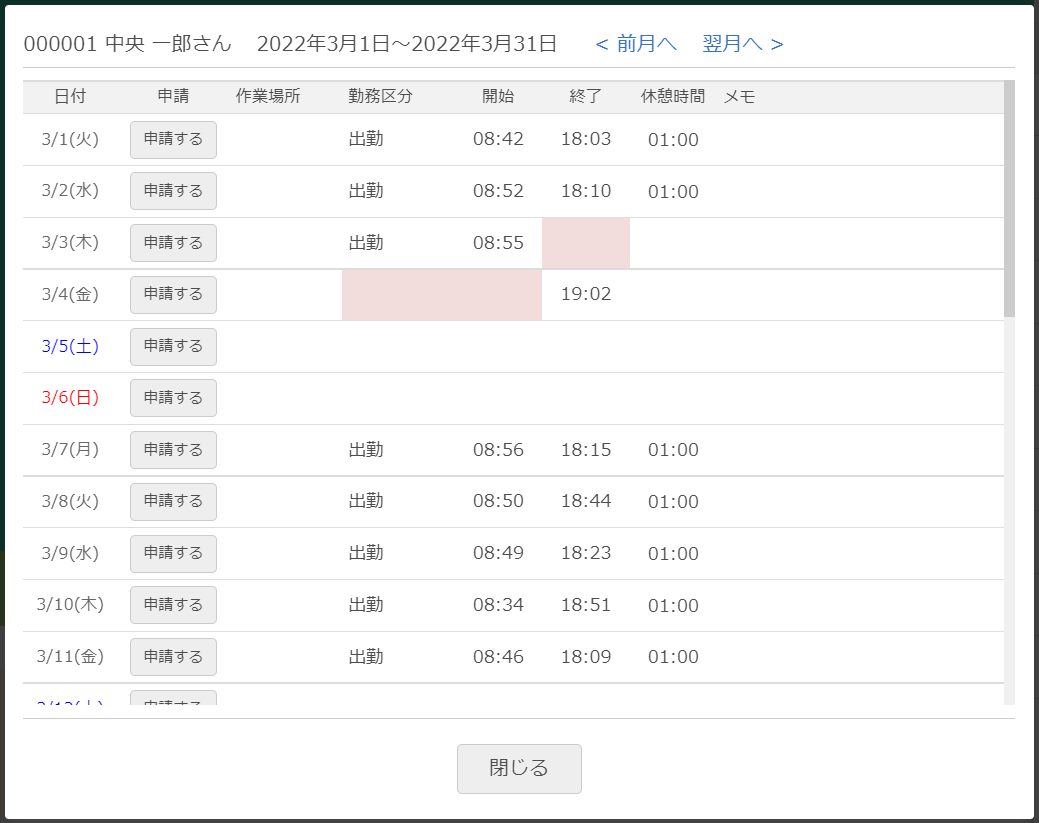Click the 申請する button on the 3/8(火) row
The height and width of the screenshot is (823, 1039).
173,502
